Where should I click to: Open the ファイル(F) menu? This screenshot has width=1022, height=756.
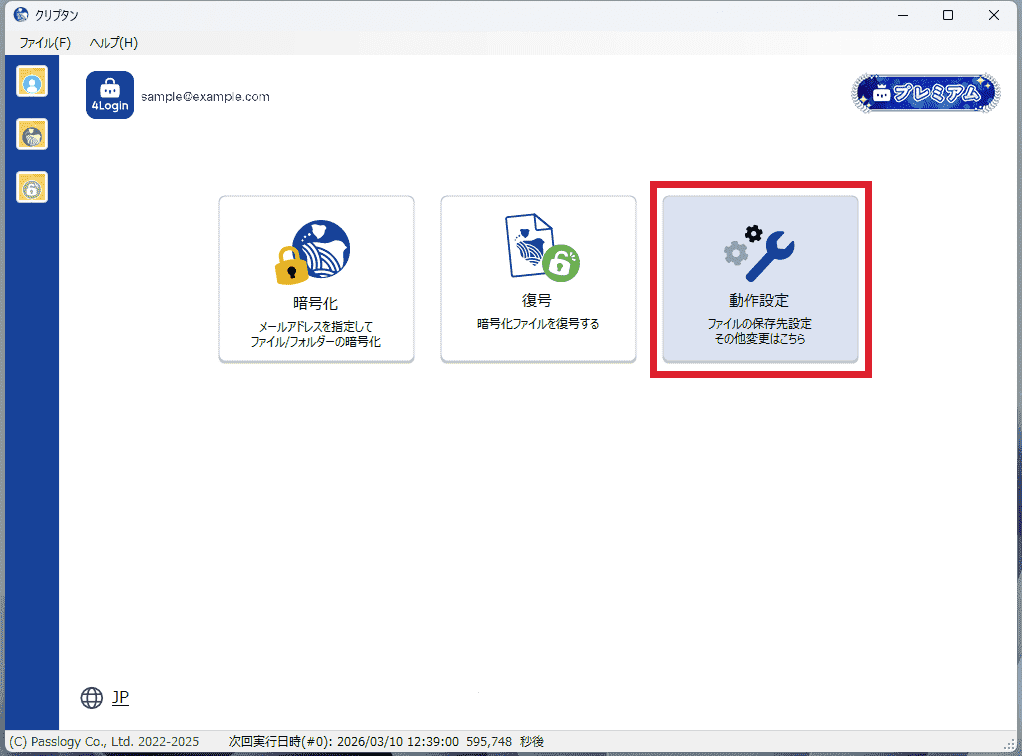point(45,43)
